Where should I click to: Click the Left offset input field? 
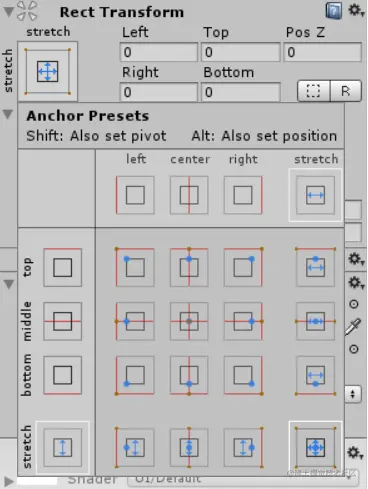pyautogui.click(x=159, y=52)
